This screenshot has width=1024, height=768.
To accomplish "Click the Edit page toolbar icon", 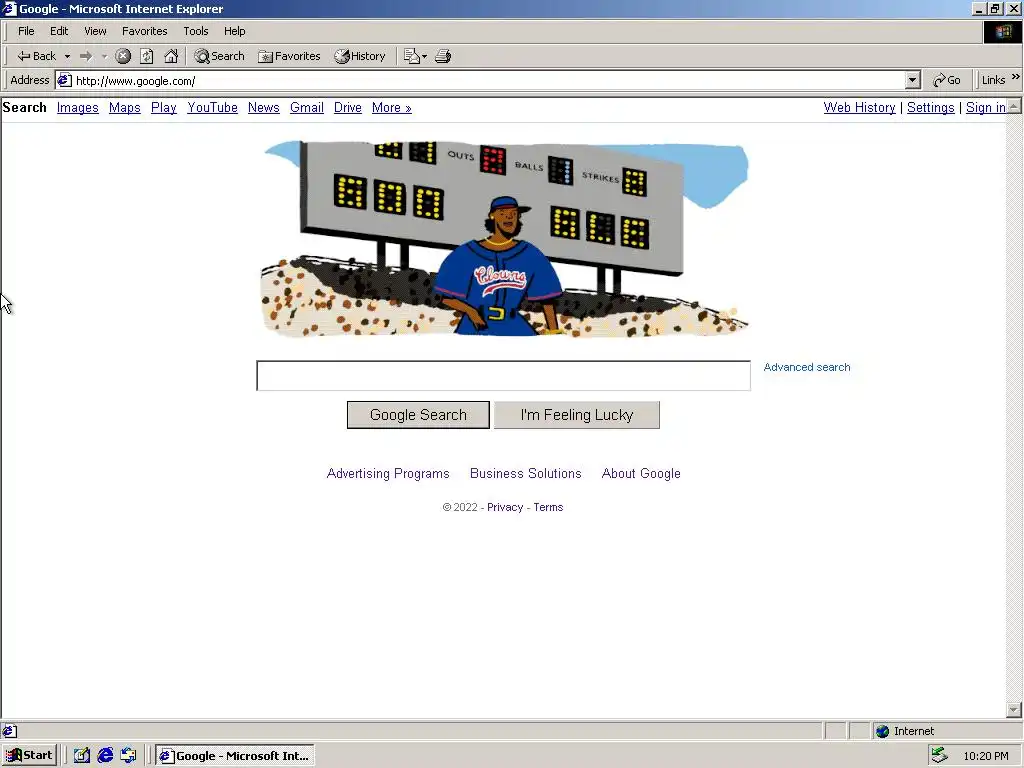I will pos(411,56).
